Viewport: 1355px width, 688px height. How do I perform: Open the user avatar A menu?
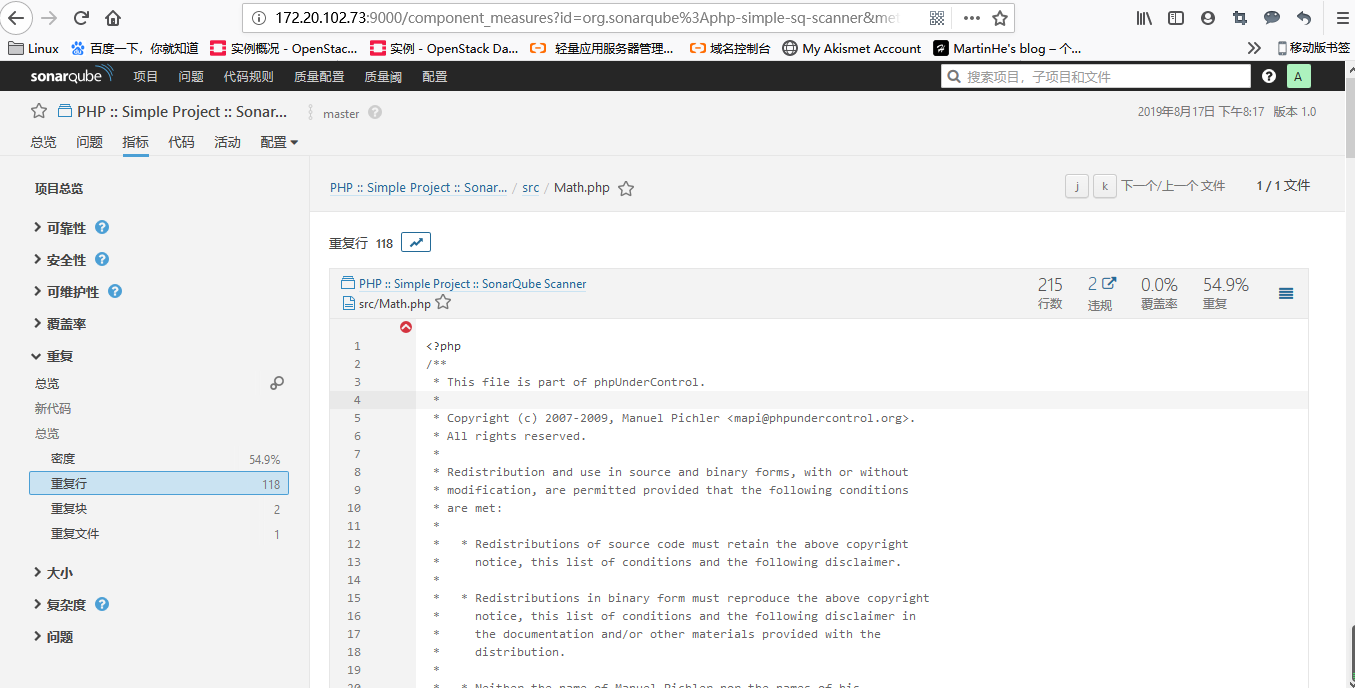click(x=1298, y=76)
